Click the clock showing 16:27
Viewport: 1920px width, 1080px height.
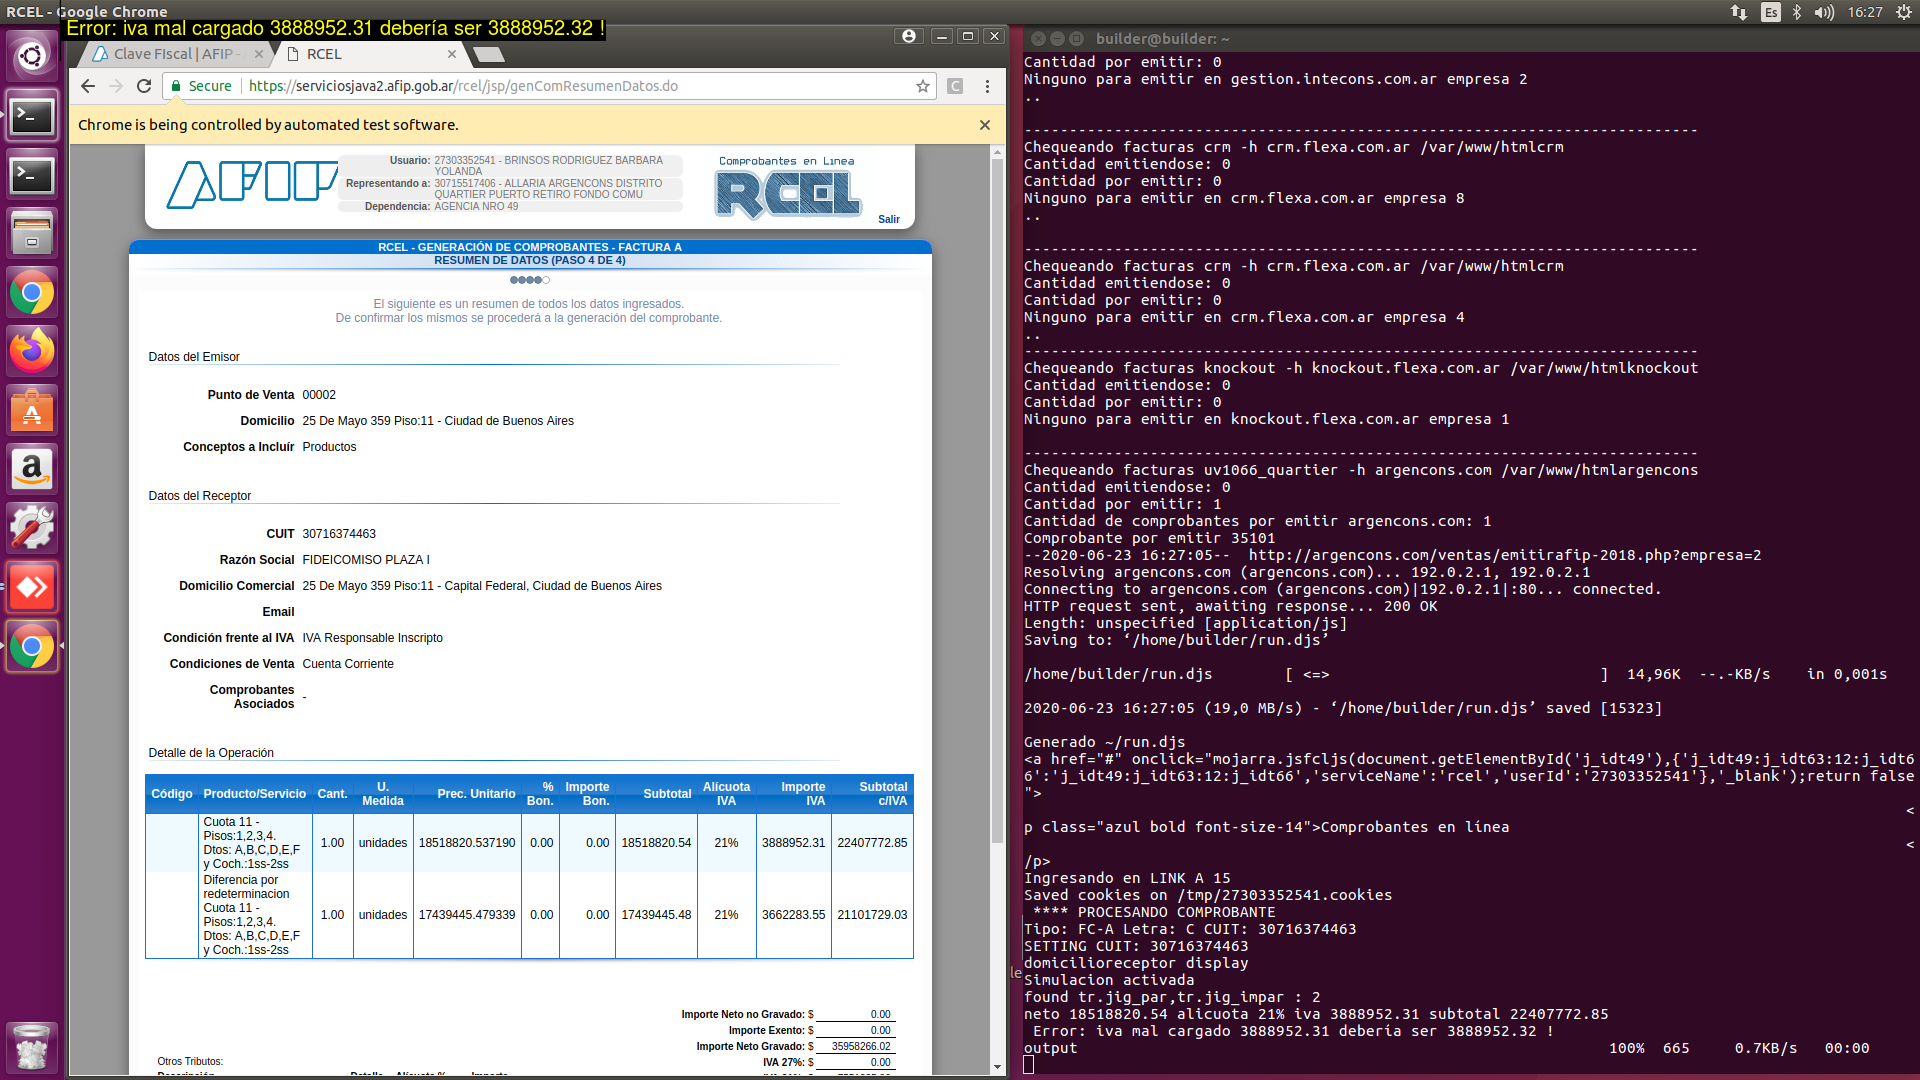[x=1865, y=12]
